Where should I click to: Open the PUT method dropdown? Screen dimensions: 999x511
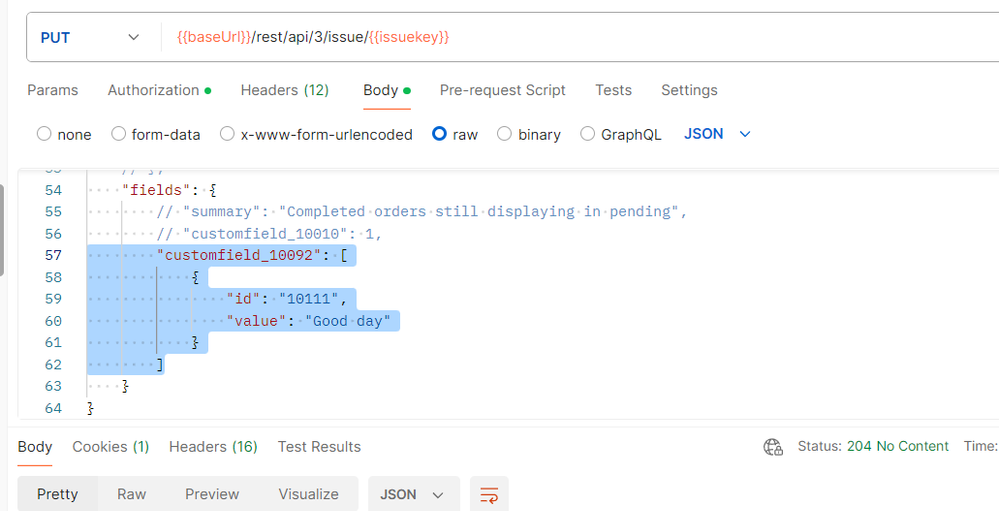pyautogui.click(x=90, y=38)
